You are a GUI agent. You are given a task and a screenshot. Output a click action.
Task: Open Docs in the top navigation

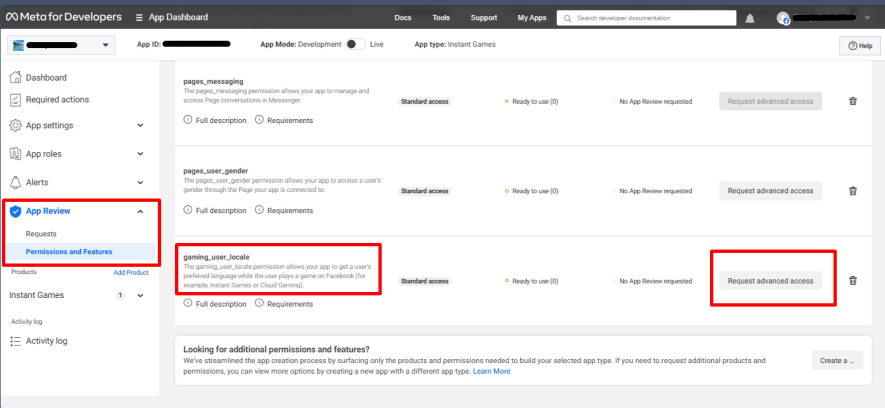[402, 17]
